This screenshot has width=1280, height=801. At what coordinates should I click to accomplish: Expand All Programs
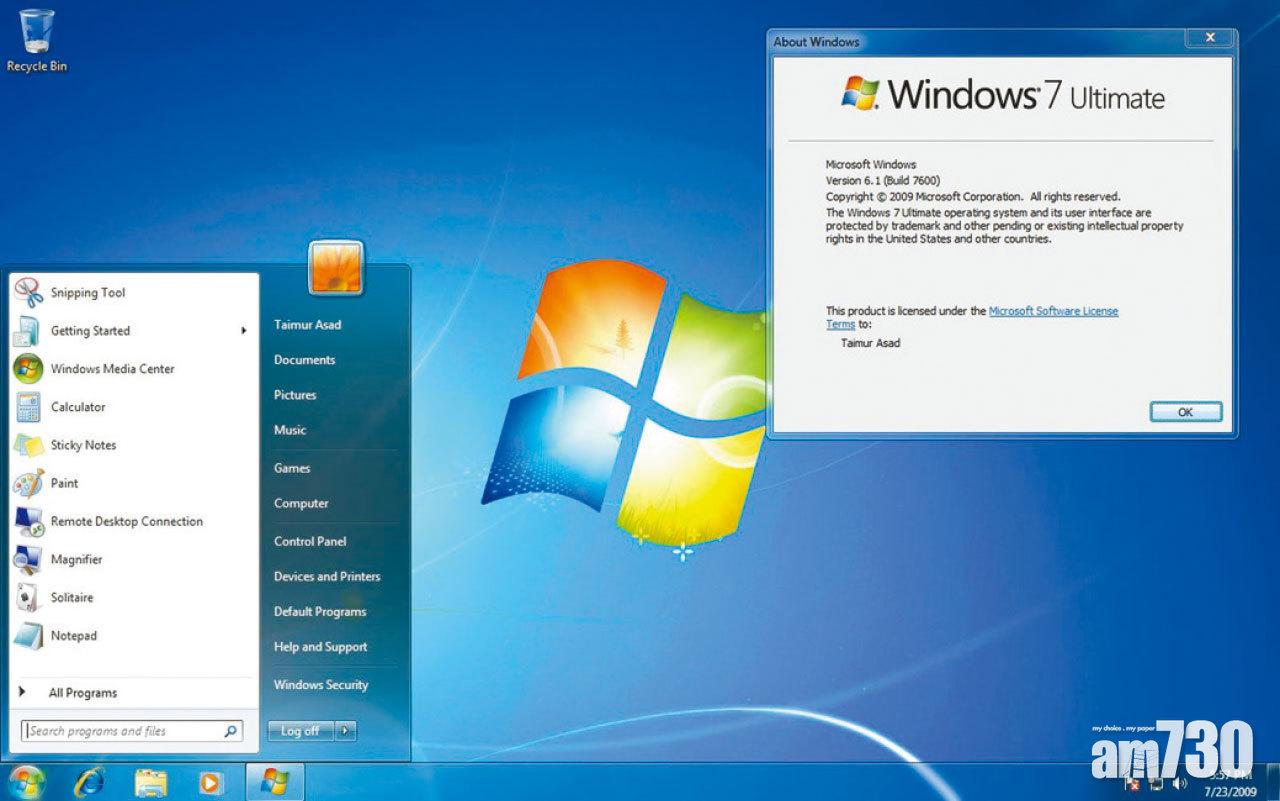pos(84,692)
